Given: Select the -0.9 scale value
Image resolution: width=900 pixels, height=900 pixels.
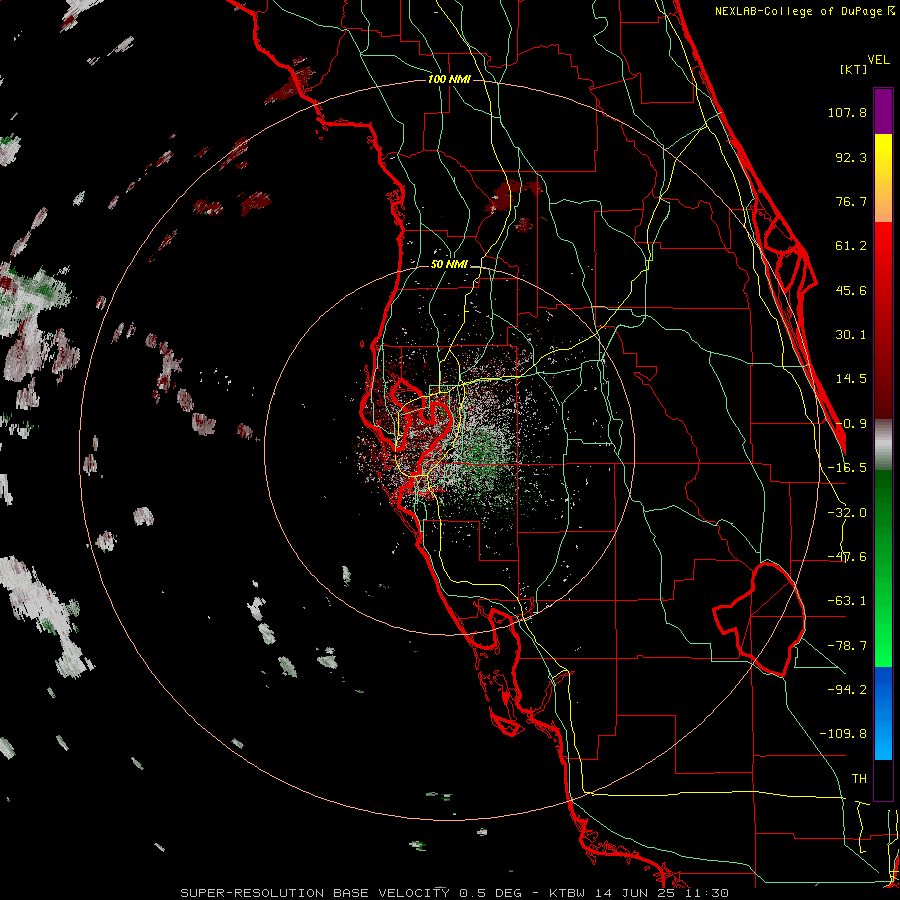Looking at the screenshot, I should point(851,424).
